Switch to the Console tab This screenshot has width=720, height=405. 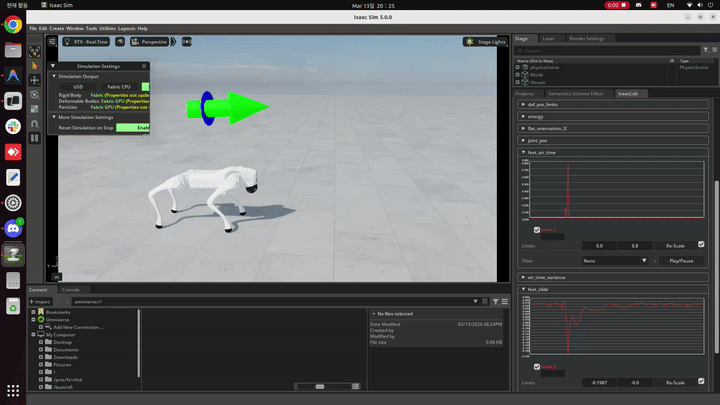[71, 290]
